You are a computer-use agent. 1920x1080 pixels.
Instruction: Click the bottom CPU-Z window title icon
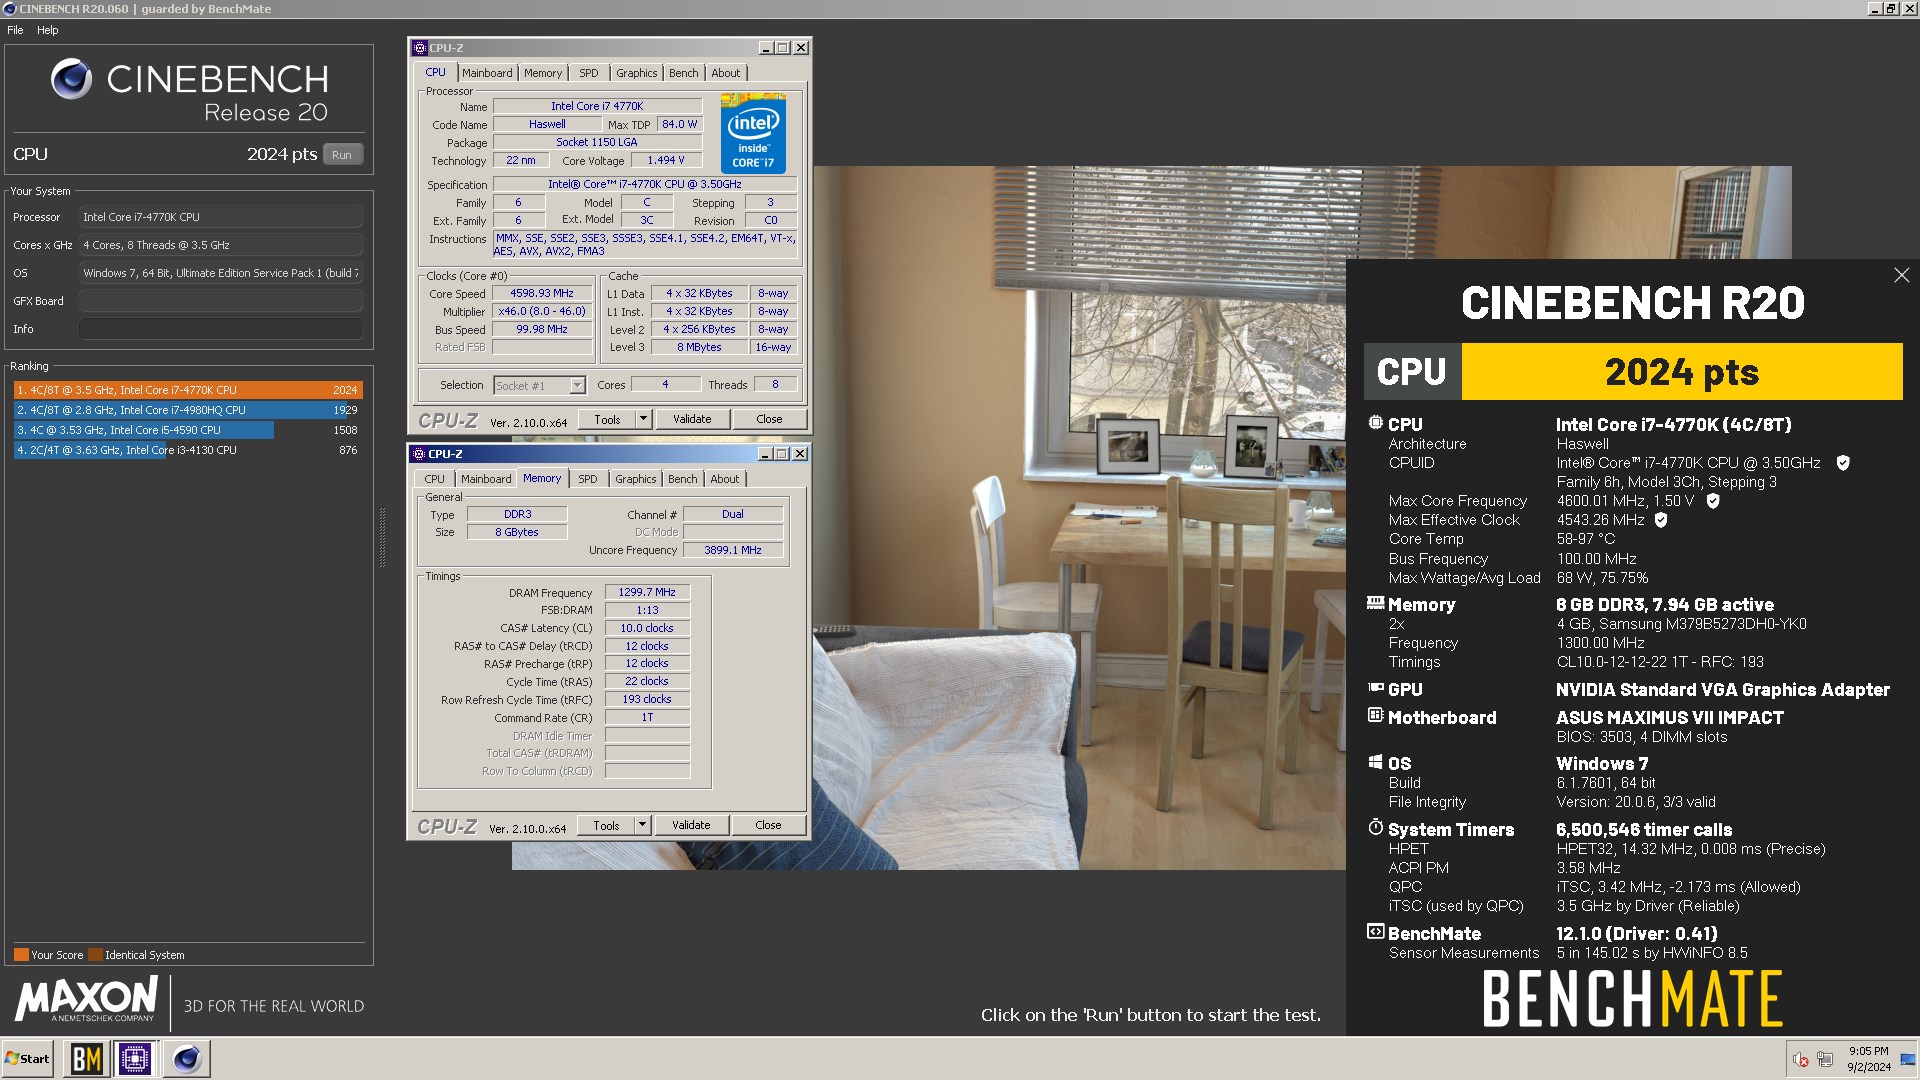(419, 454)
